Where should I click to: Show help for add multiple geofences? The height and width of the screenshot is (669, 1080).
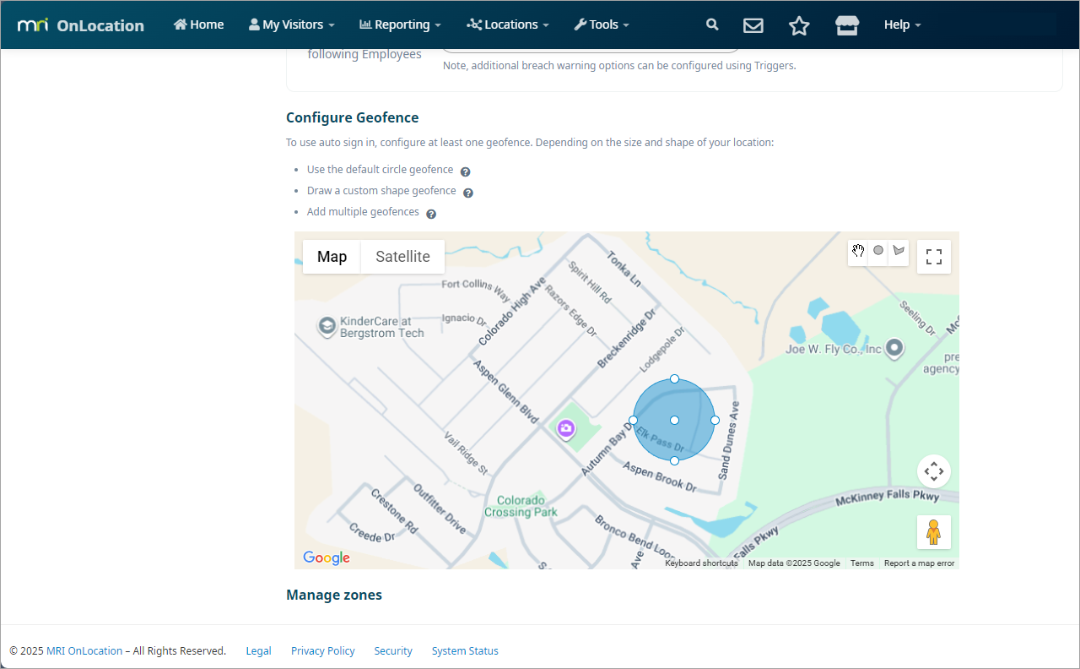pyautogui.click(x=431, y=214)
